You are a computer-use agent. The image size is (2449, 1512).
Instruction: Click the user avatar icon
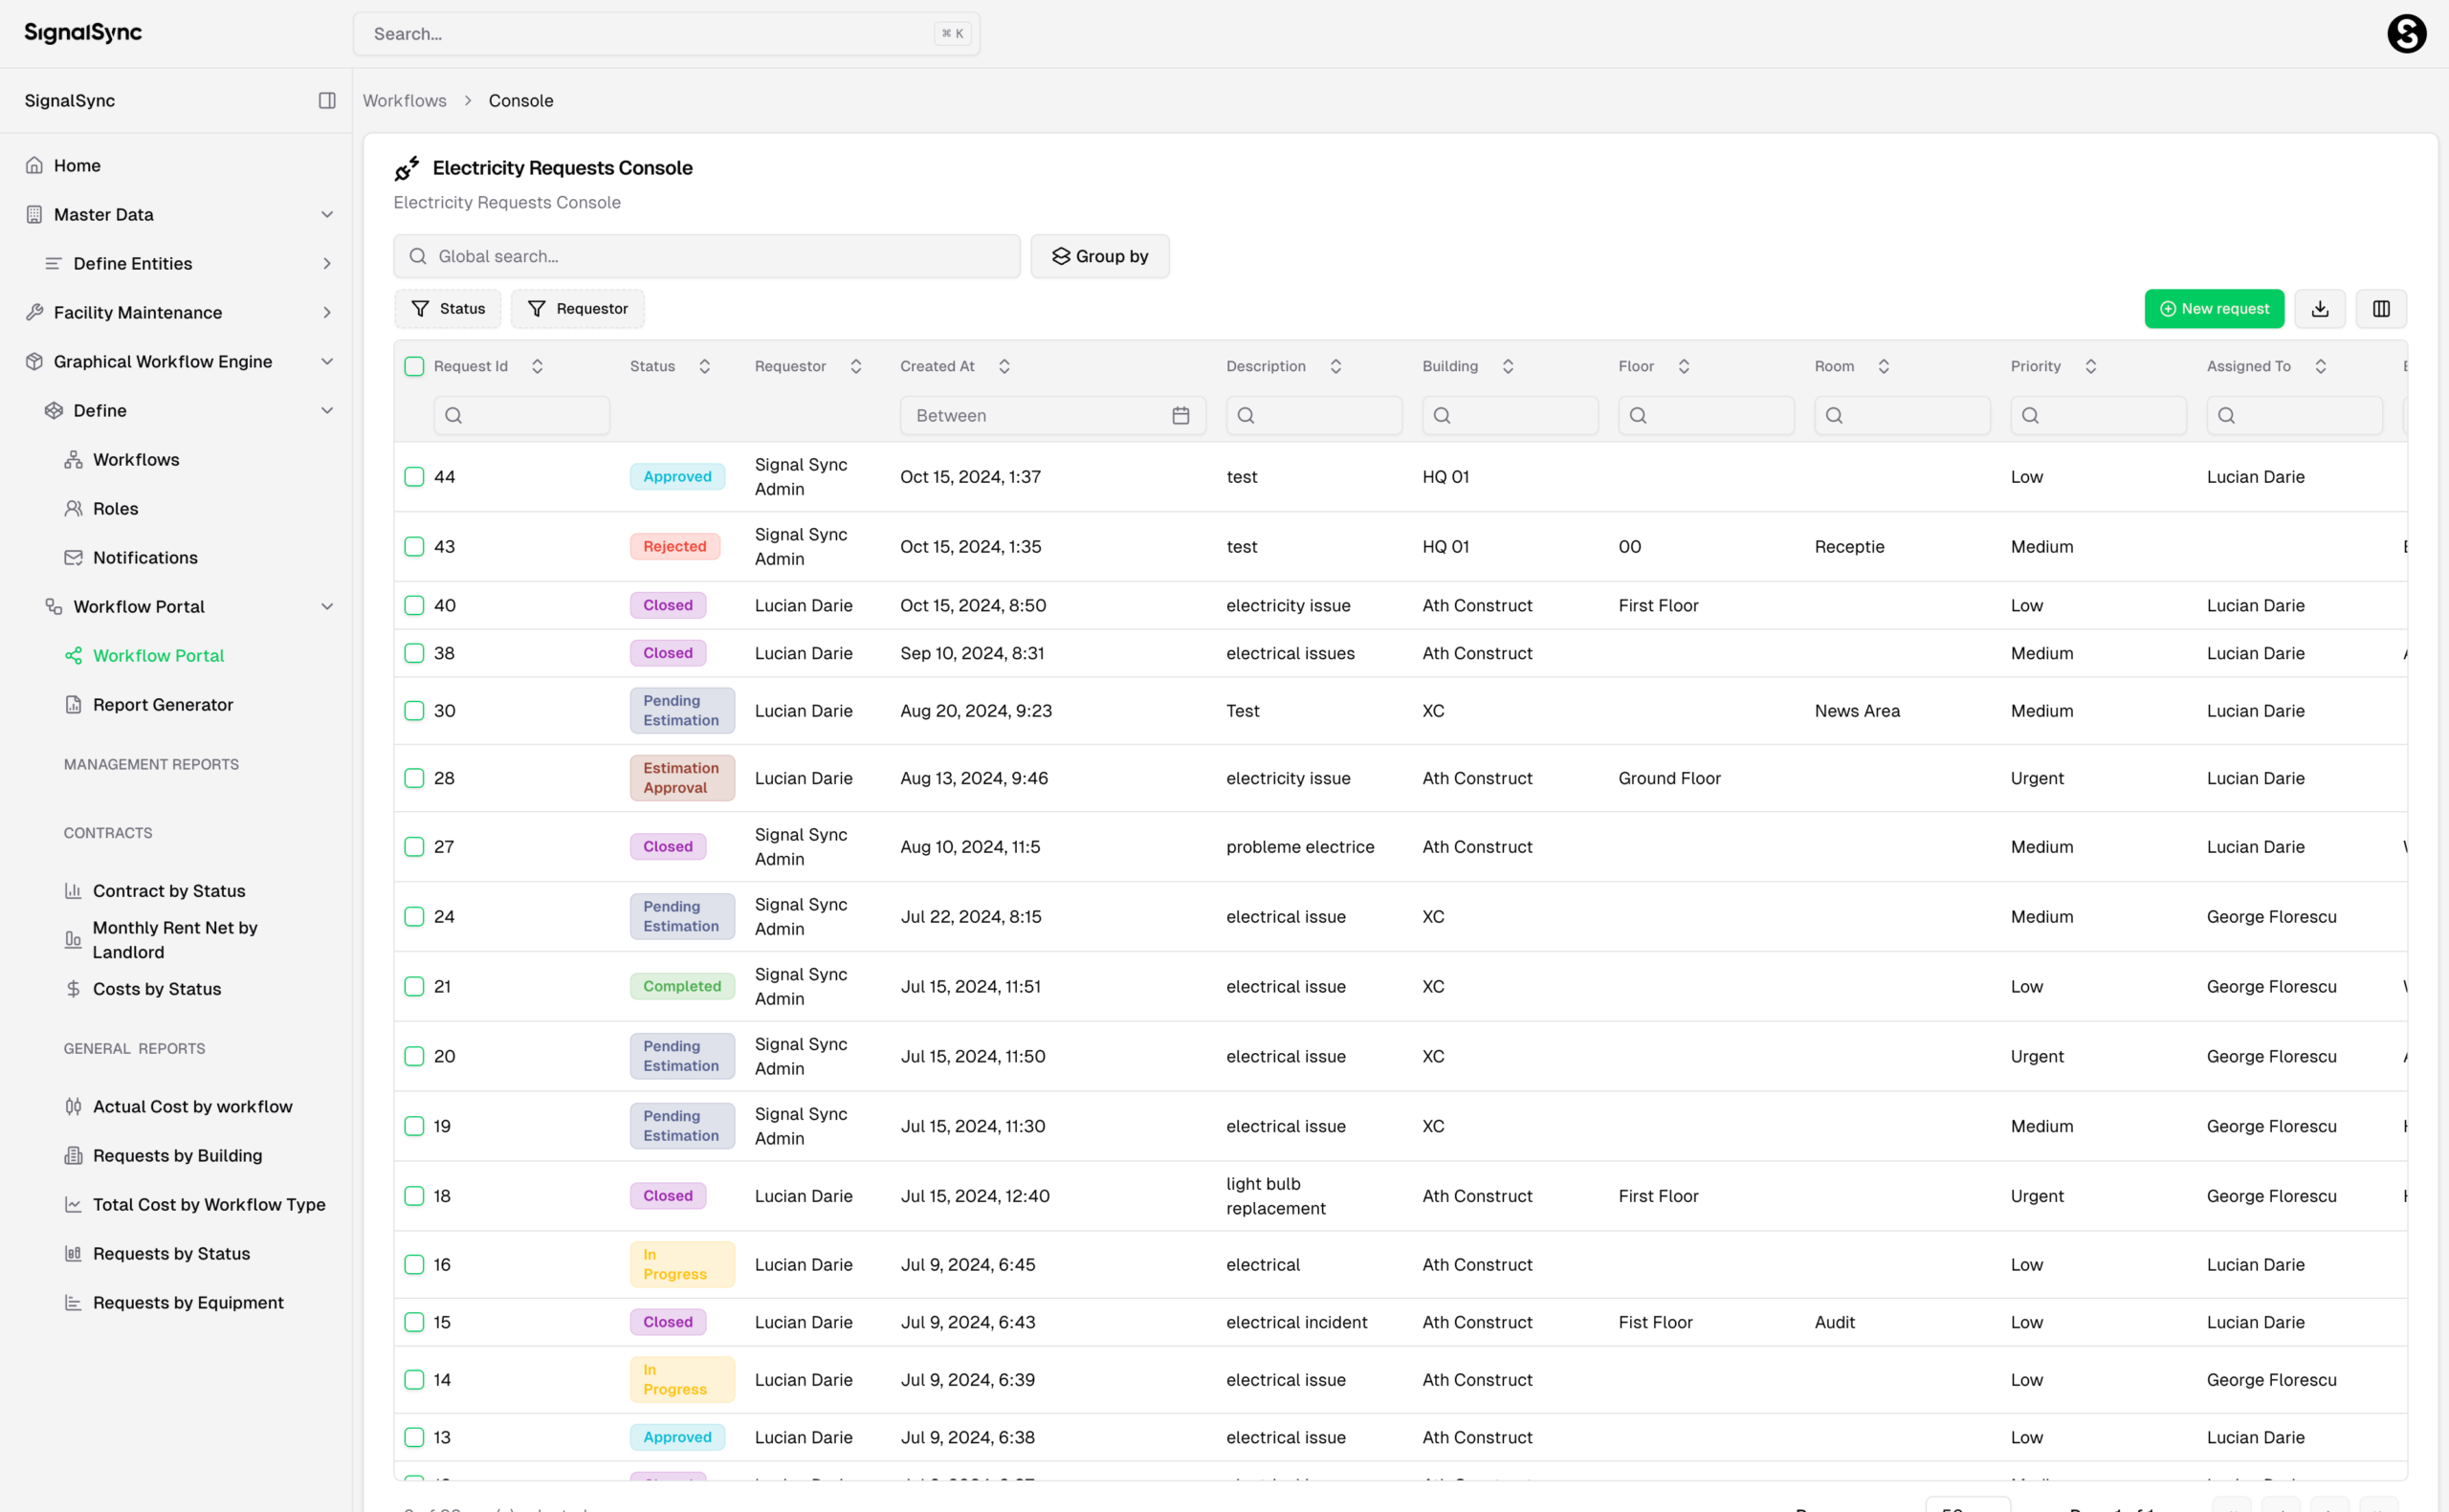[x=2406, y=34]
